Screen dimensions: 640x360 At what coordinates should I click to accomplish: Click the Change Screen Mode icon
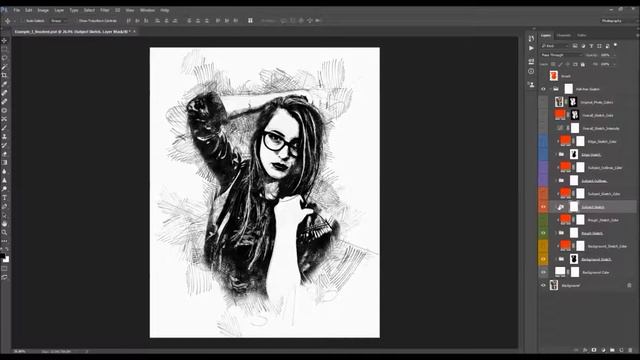pyautogui.click(x=4, y=277)
